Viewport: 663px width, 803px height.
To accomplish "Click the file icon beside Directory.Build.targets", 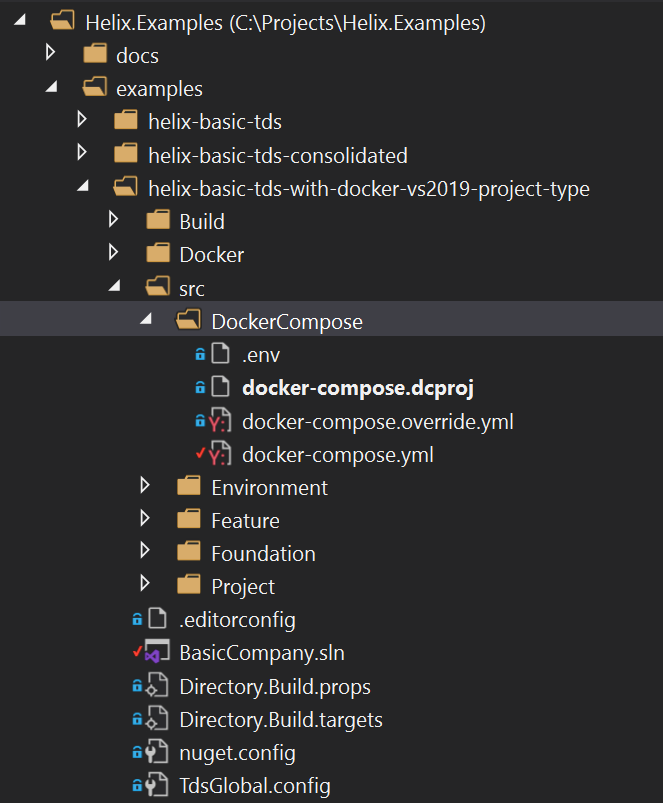I will [157, 719].
